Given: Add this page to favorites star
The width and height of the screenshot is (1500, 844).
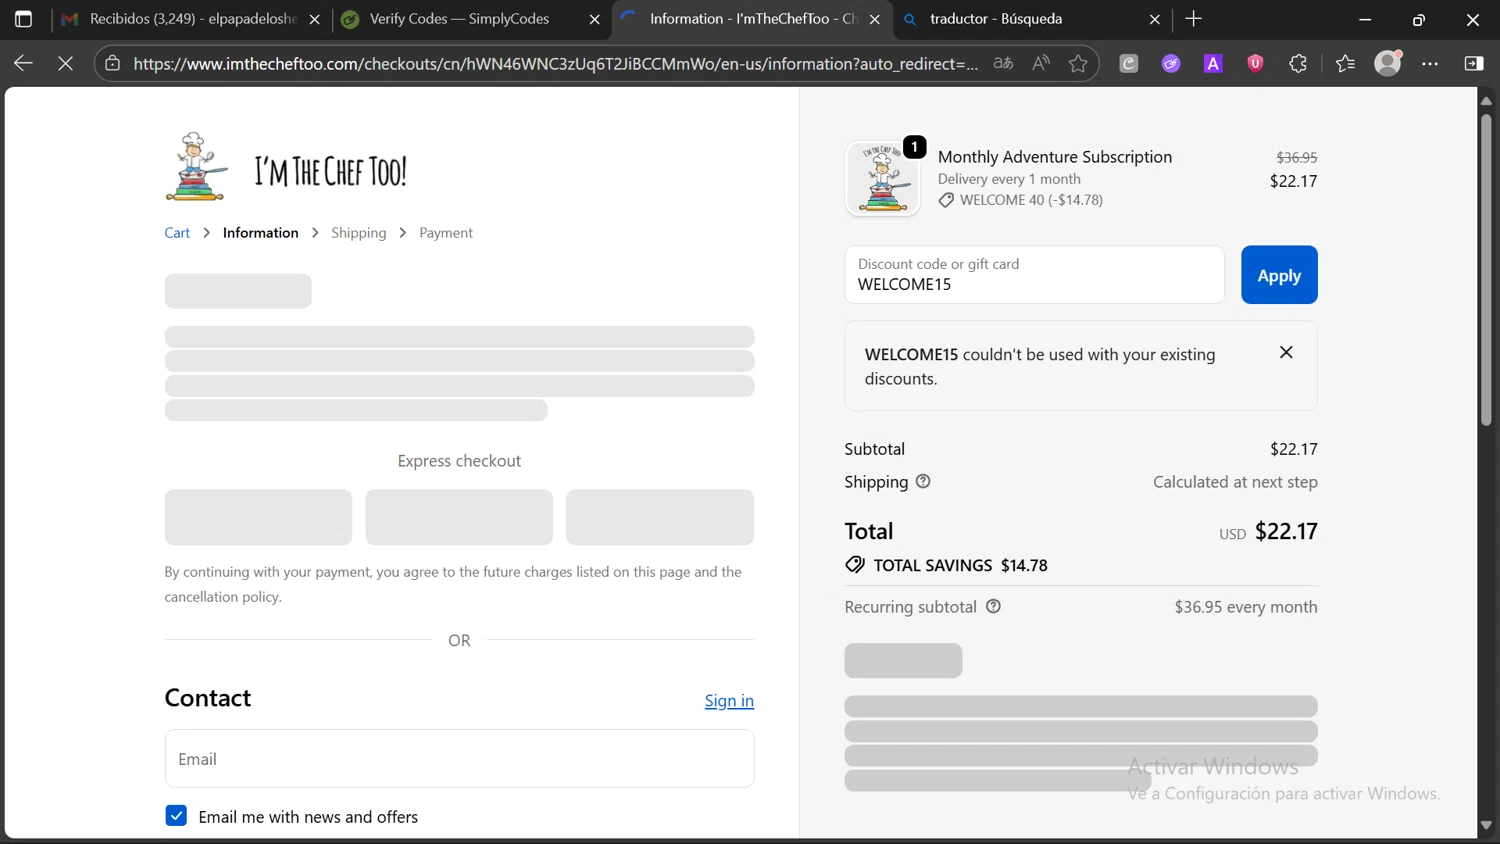Looking at the screenshot, I should tap(1078, 63).
